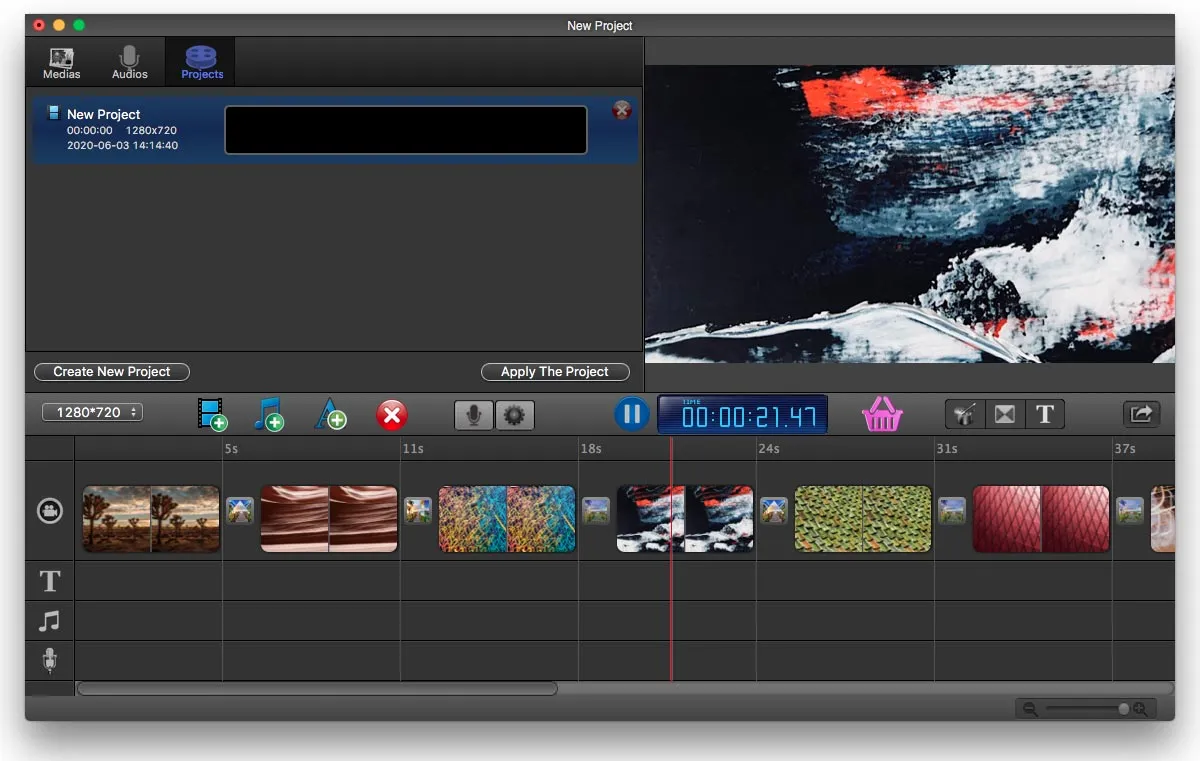Select the T titles tool icon
This screenshot has width=1200, height=761.
point(1044,413)
